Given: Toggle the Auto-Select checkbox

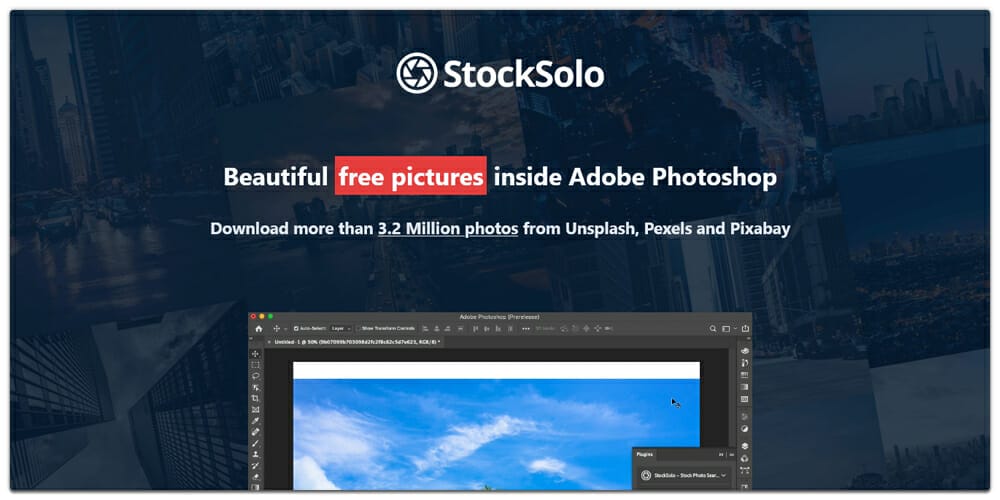Looking at the screenshot, I should (296, 328).
